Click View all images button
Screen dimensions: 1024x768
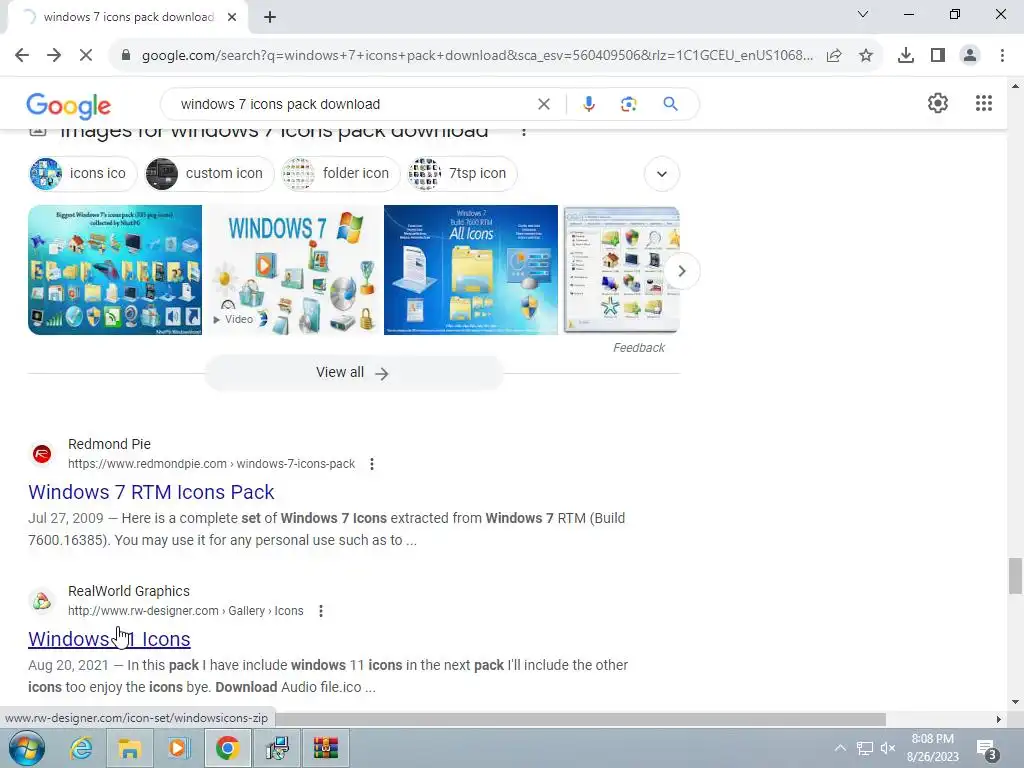click(x=354, y=373)
